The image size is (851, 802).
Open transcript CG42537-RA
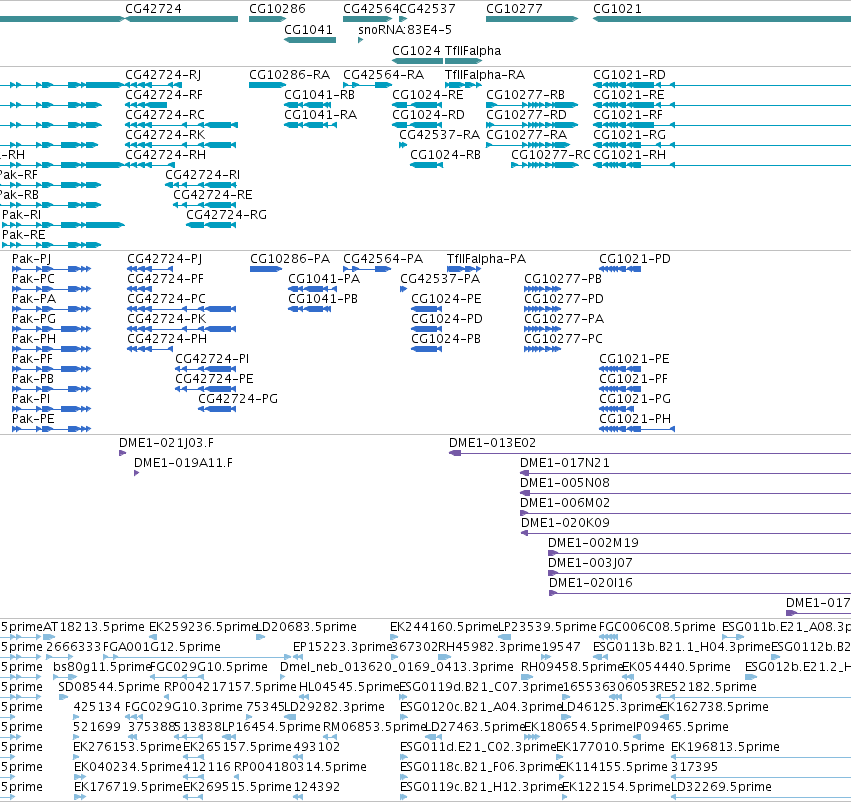pos(440,135)
